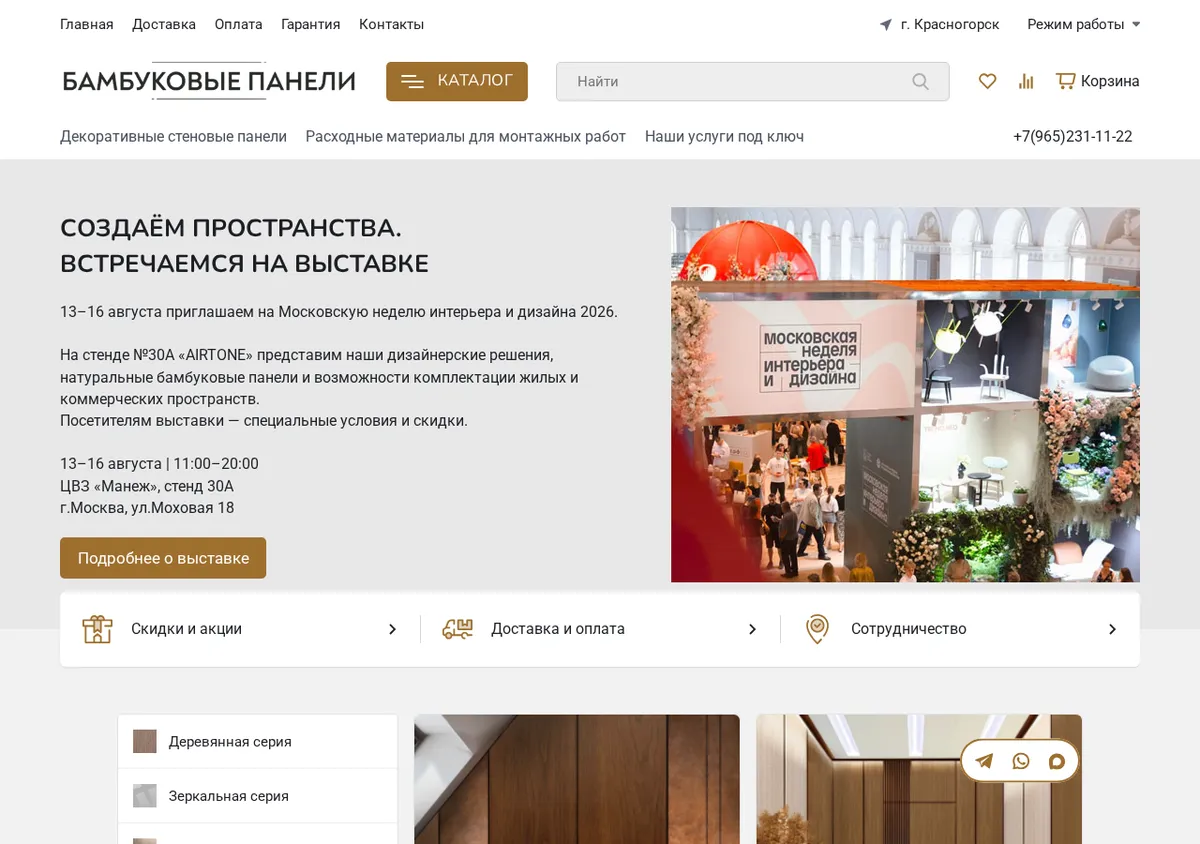Screen dimensions: 1200x844
Task: Open the Гарантия top menu item
Action: (311, 24)
